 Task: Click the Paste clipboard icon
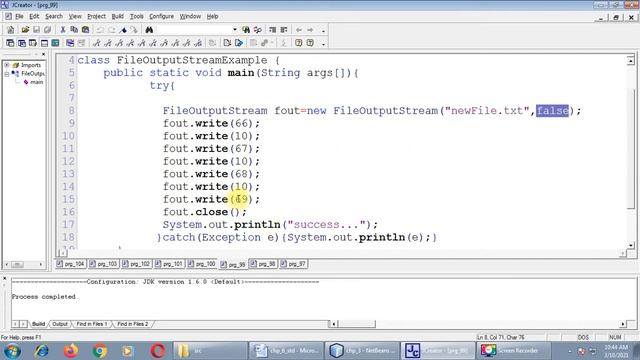85,30
